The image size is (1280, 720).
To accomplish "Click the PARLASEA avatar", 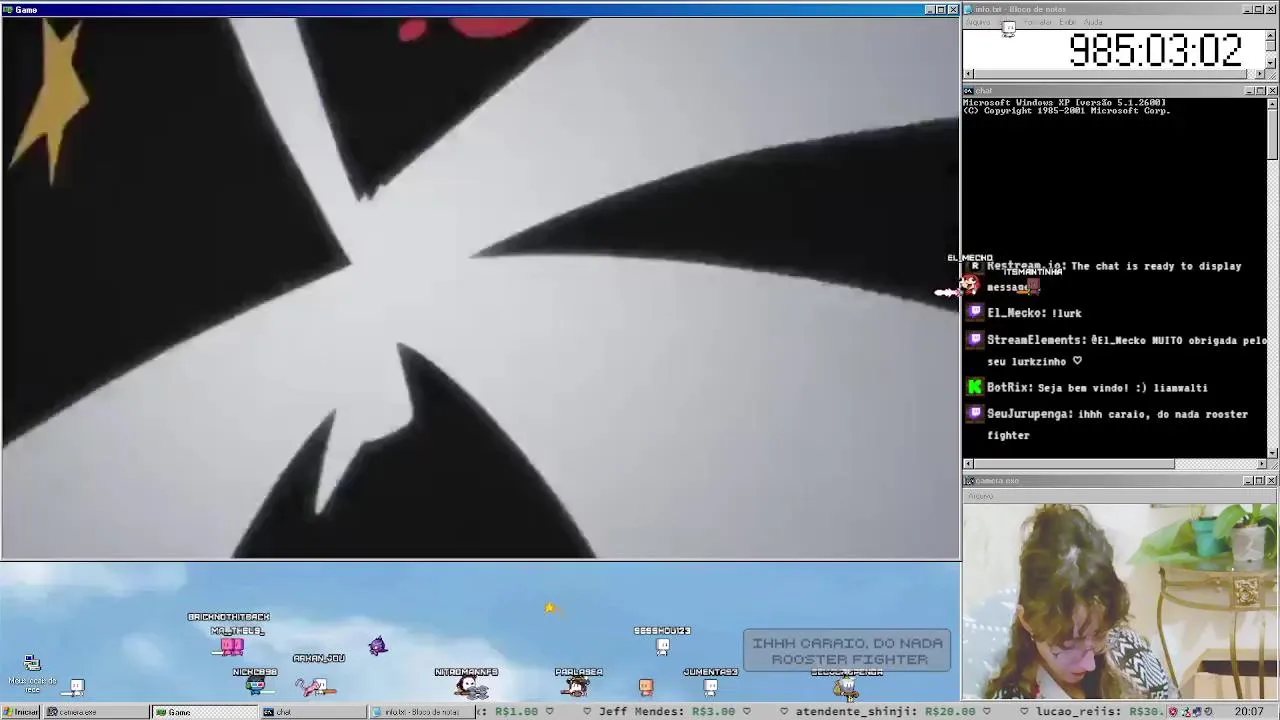I will tap(576, 687).
